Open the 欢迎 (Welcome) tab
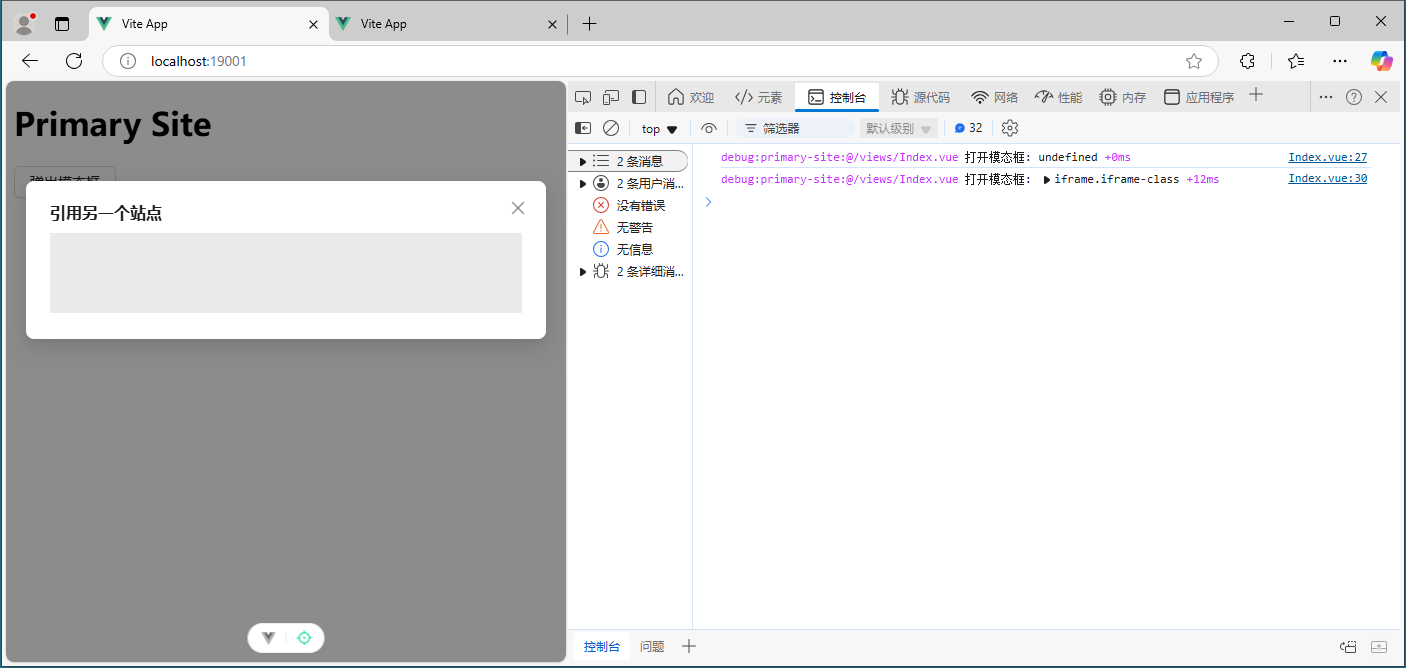The image size is (1406, 668). click(x=691, y=97)
